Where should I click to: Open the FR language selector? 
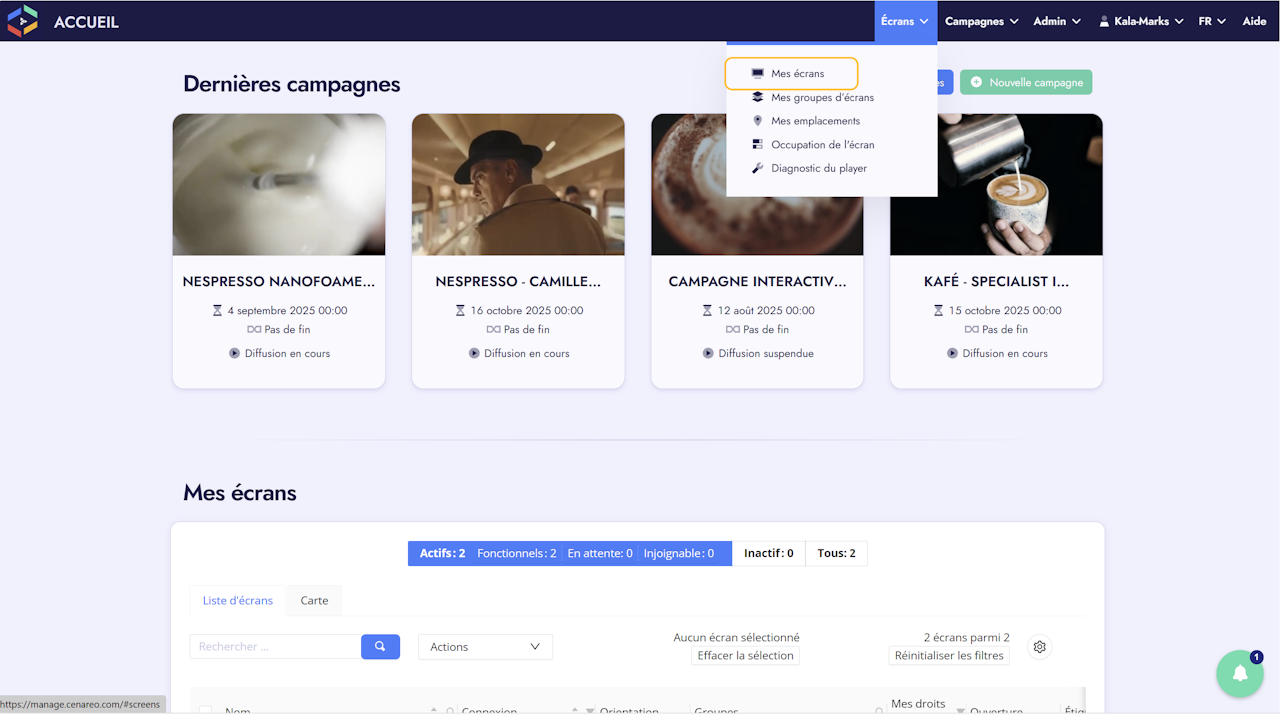point(1212,21)
